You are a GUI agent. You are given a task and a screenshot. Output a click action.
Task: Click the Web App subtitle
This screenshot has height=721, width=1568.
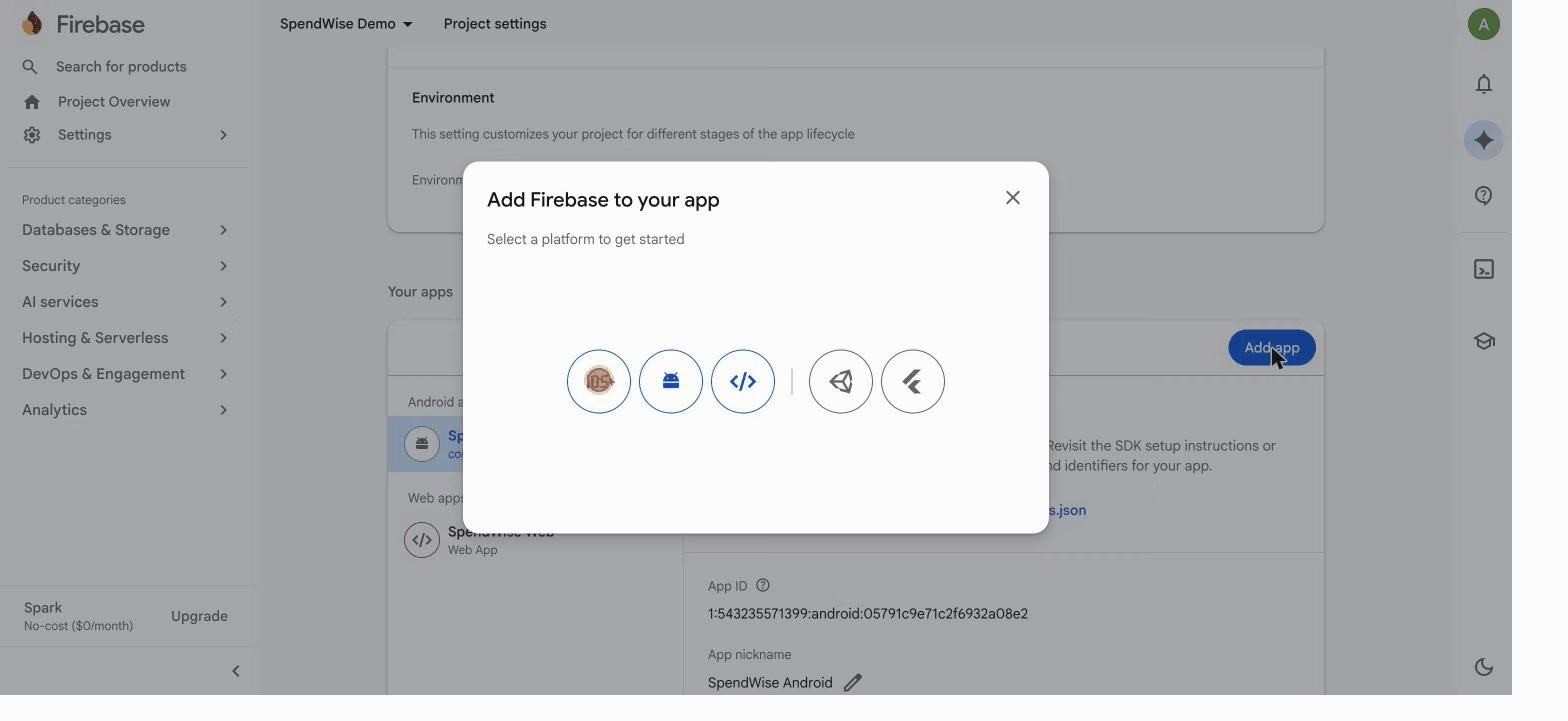pyautogui.click(x=472, y=550)
